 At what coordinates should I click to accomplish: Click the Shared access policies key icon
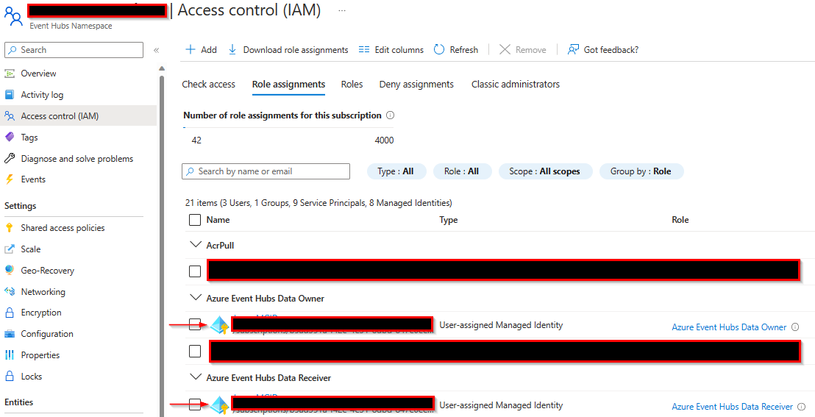click(x=9, y=228)
